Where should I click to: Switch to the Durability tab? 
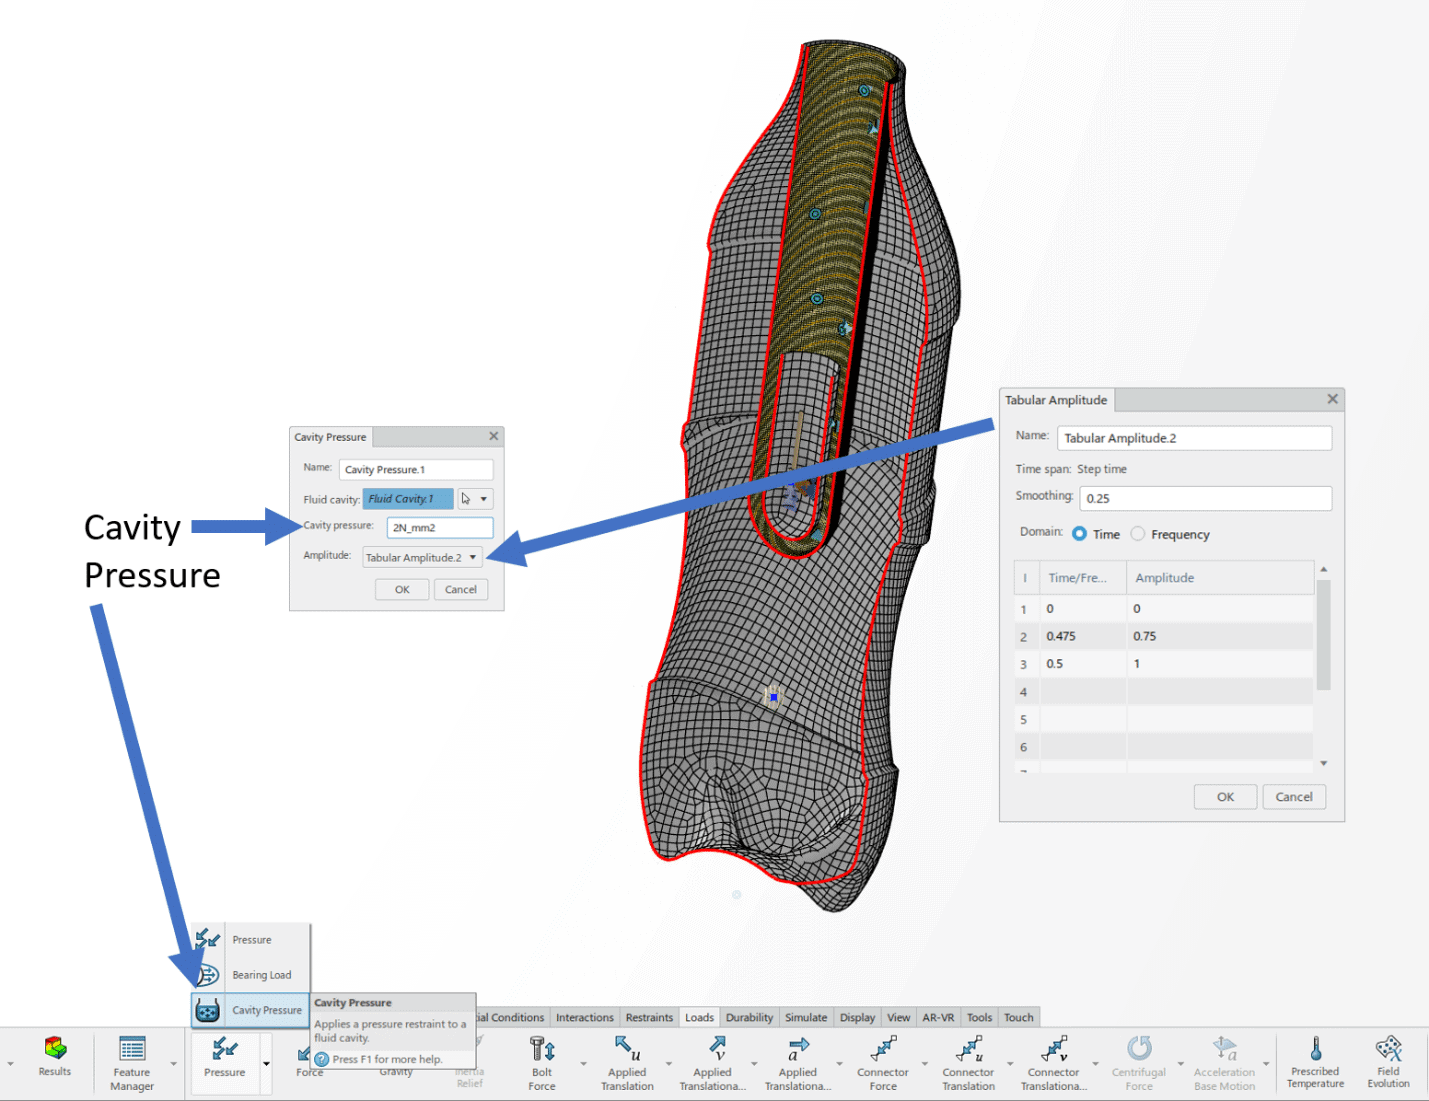(x=750, y=1018)
